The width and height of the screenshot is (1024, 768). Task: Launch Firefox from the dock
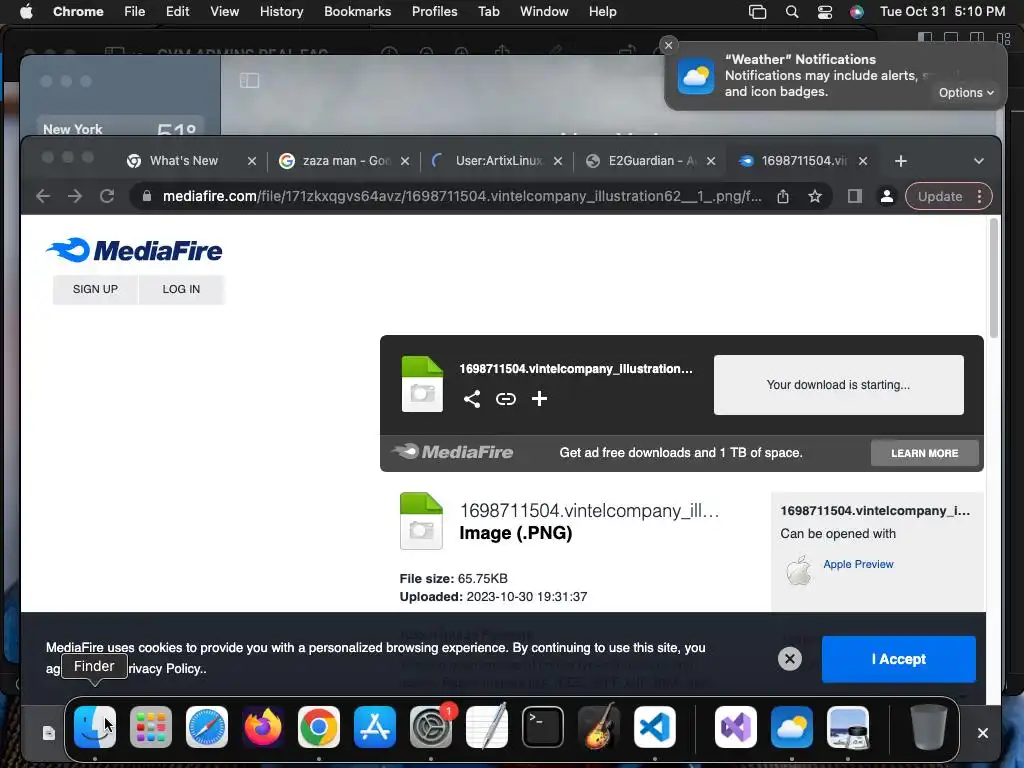[x=263, y=727]
